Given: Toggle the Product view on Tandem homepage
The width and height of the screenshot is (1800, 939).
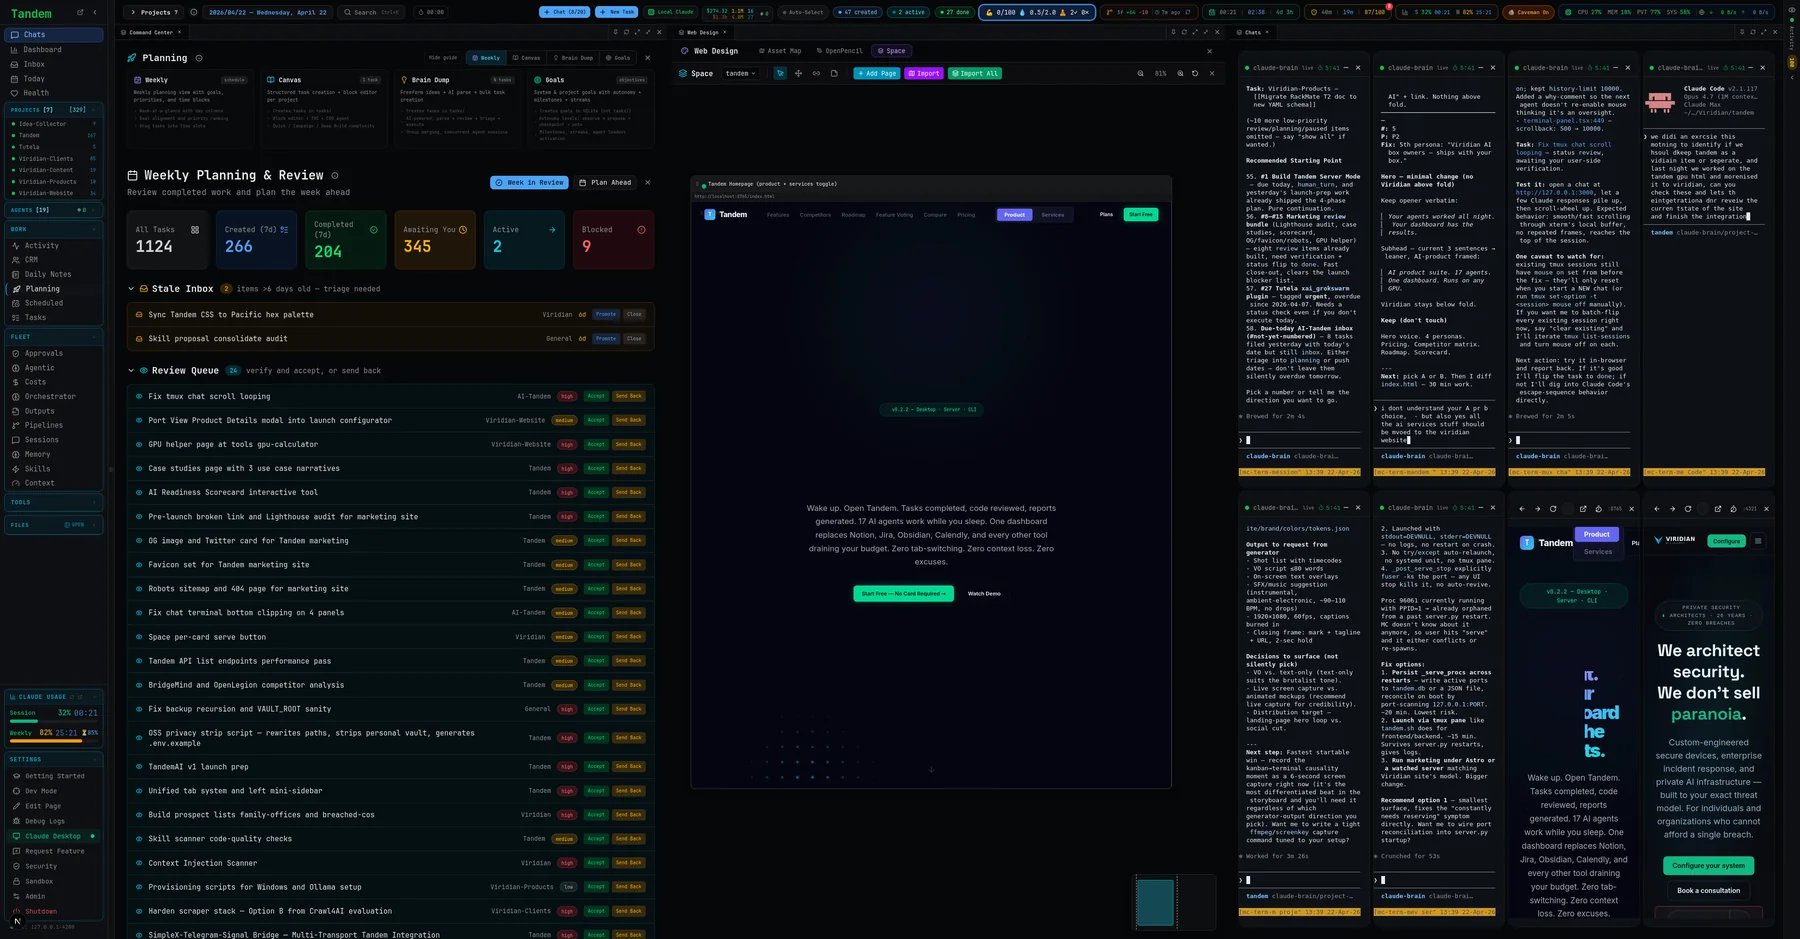Looking at the screenshot, I should pyautogui.click(x=1014, y=215).
